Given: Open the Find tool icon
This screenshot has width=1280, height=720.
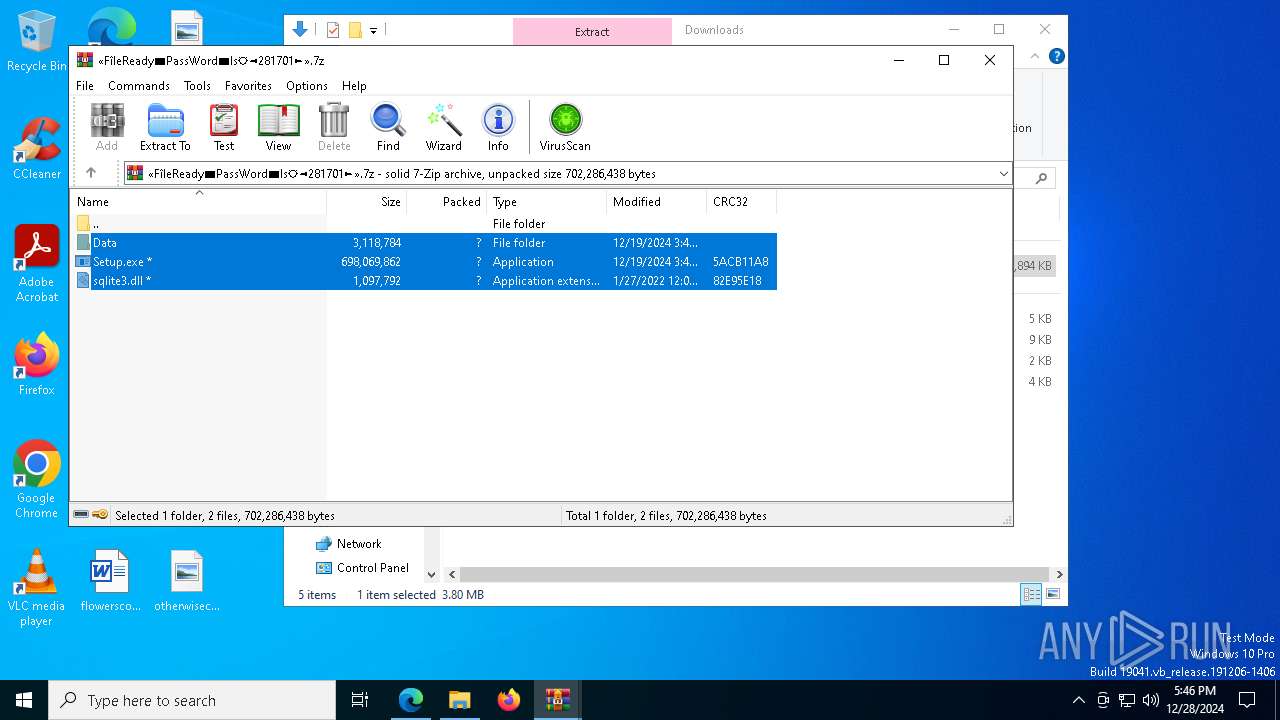Looking at the screenshot, I should pos(388,127).
